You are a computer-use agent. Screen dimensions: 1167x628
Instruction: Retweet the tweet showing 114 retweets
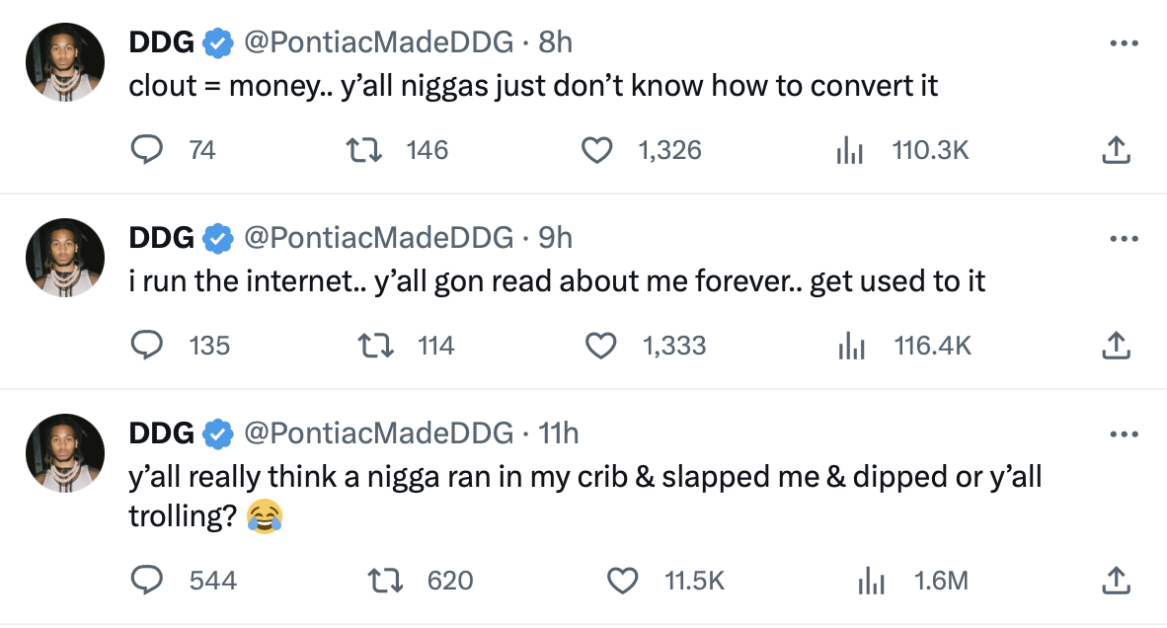pos(376,345)
